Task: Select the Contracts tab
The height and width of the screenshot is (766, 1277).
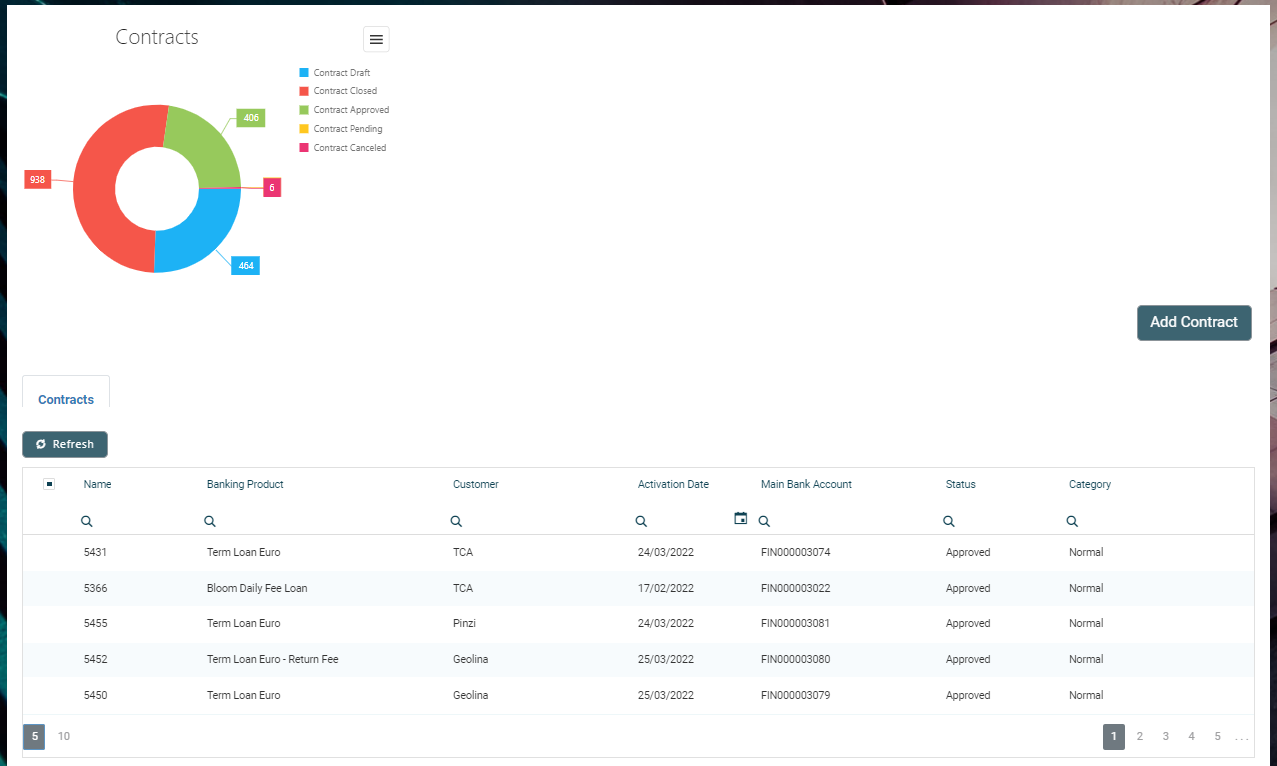Action: click(66, 399)
